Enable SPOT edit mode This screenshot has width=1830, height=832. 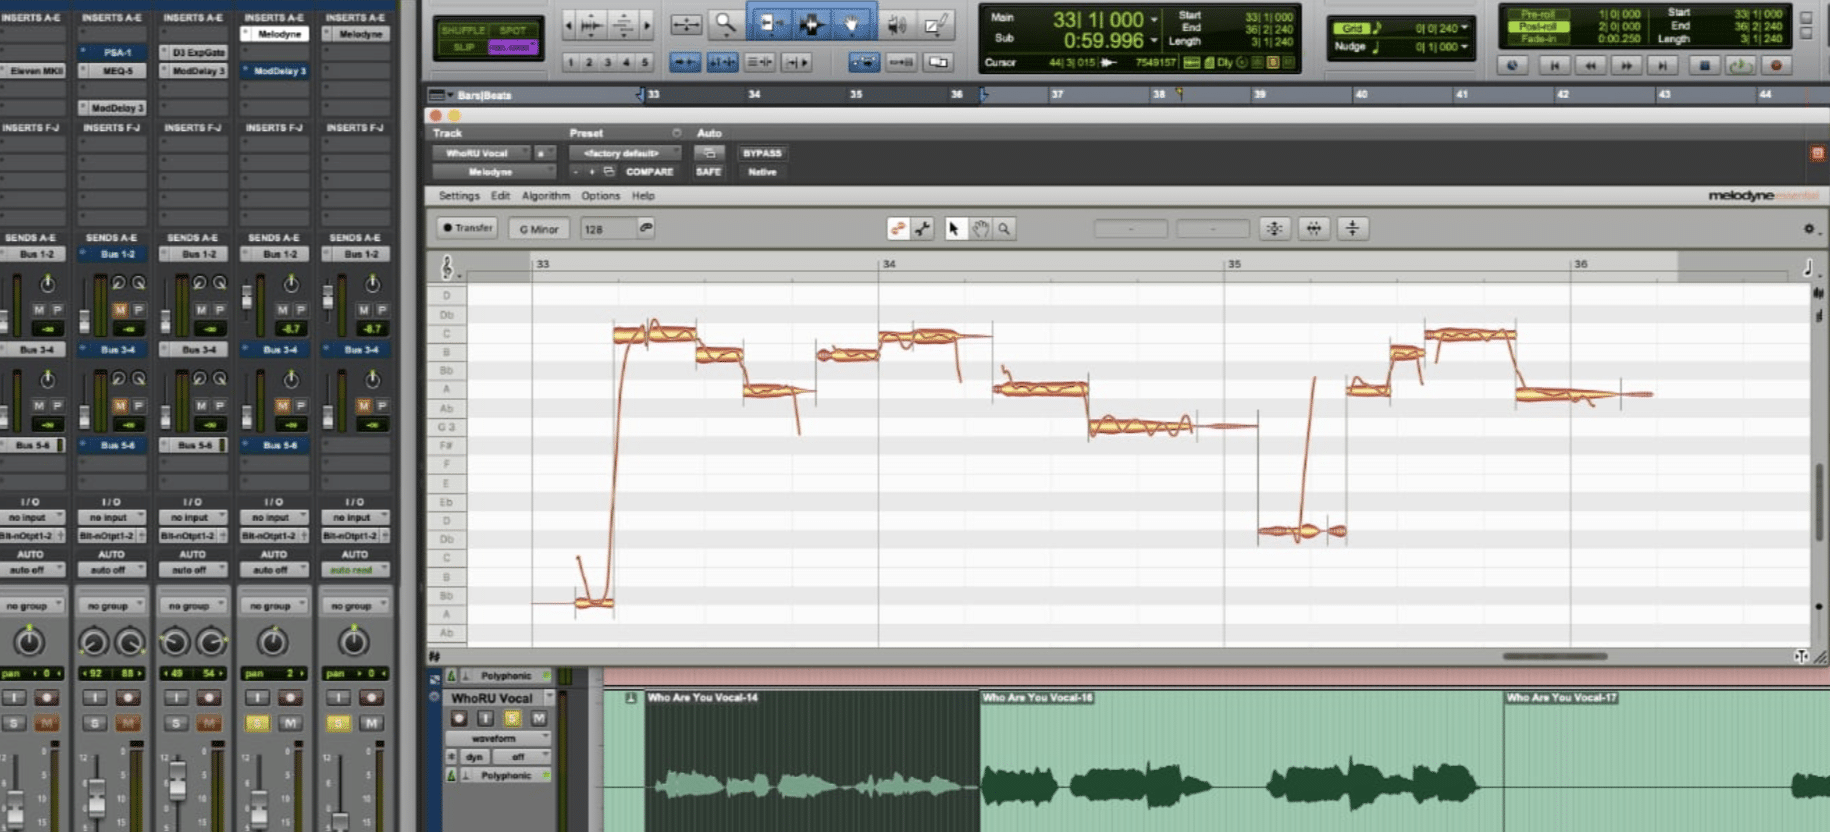point(513,30)
